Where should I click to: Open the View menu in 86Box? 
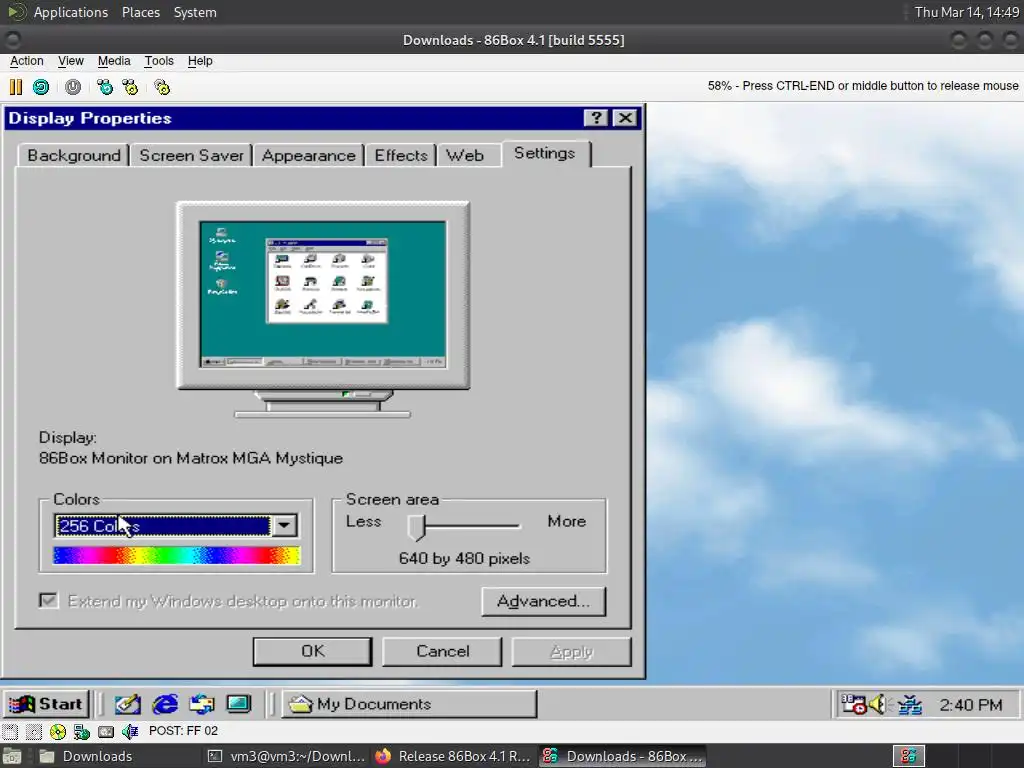point(71,61)
